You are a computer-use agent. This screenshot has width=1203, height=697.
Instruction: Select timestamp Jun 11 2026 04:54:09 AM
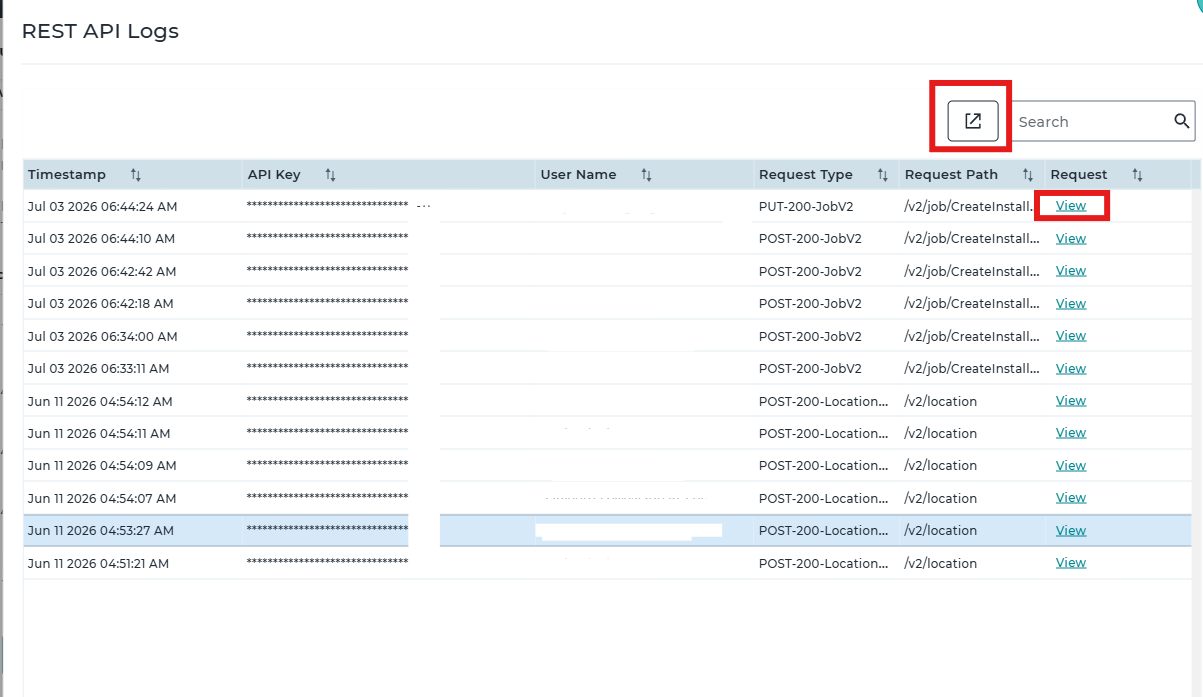pyautogui.click(x=102, y=465)
